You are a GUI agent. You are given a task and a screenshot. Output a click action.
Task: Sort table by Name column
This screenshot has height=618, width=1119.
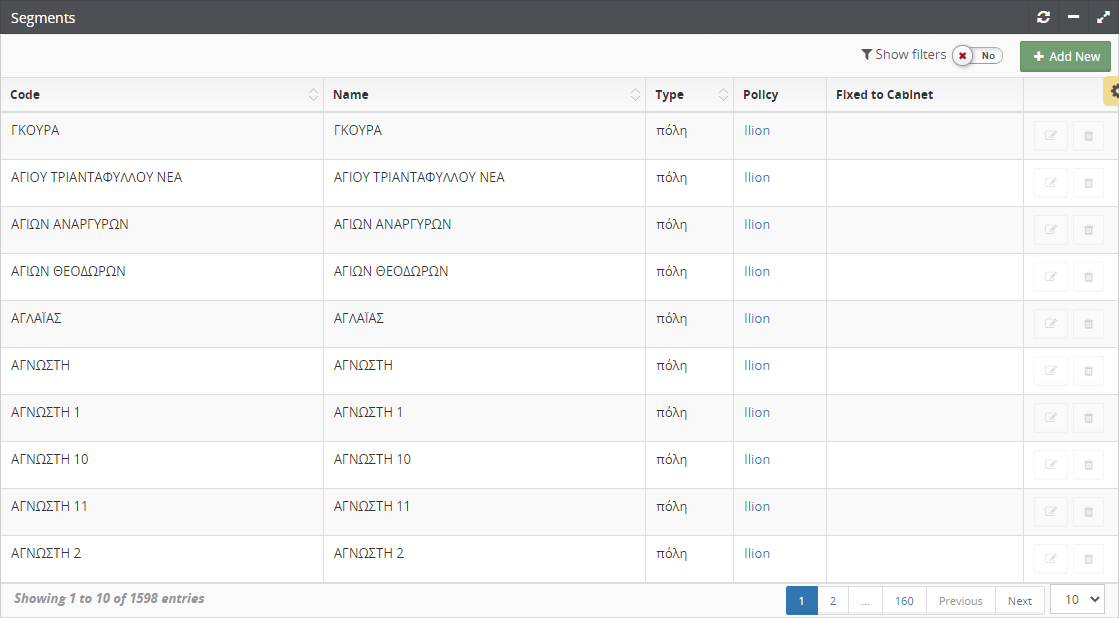pos(635,95)
